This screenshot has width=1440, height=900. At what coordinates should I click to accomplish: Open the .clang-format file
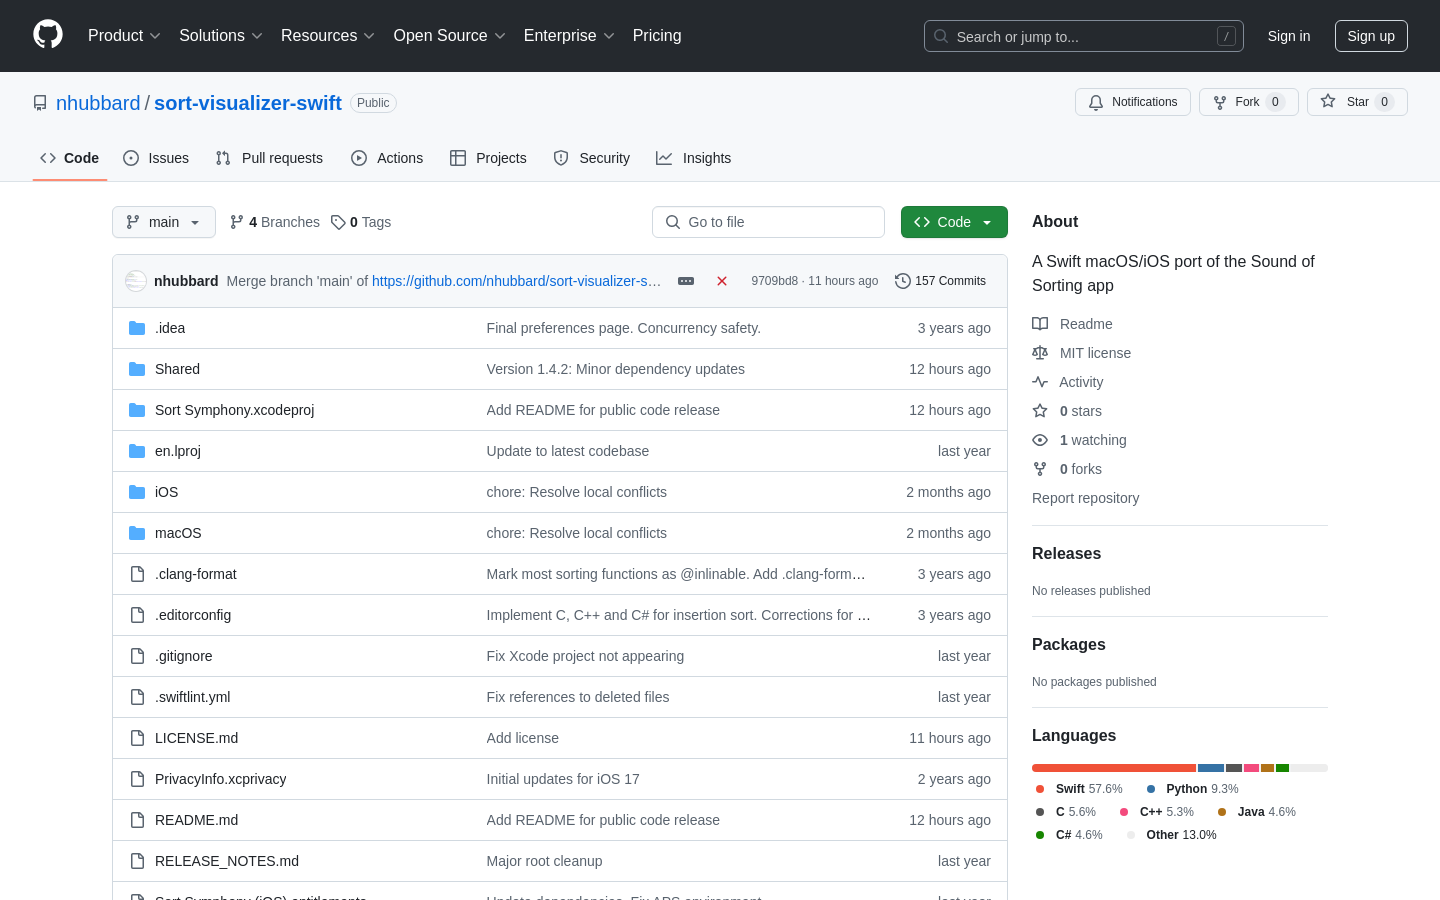click(196, 574)
